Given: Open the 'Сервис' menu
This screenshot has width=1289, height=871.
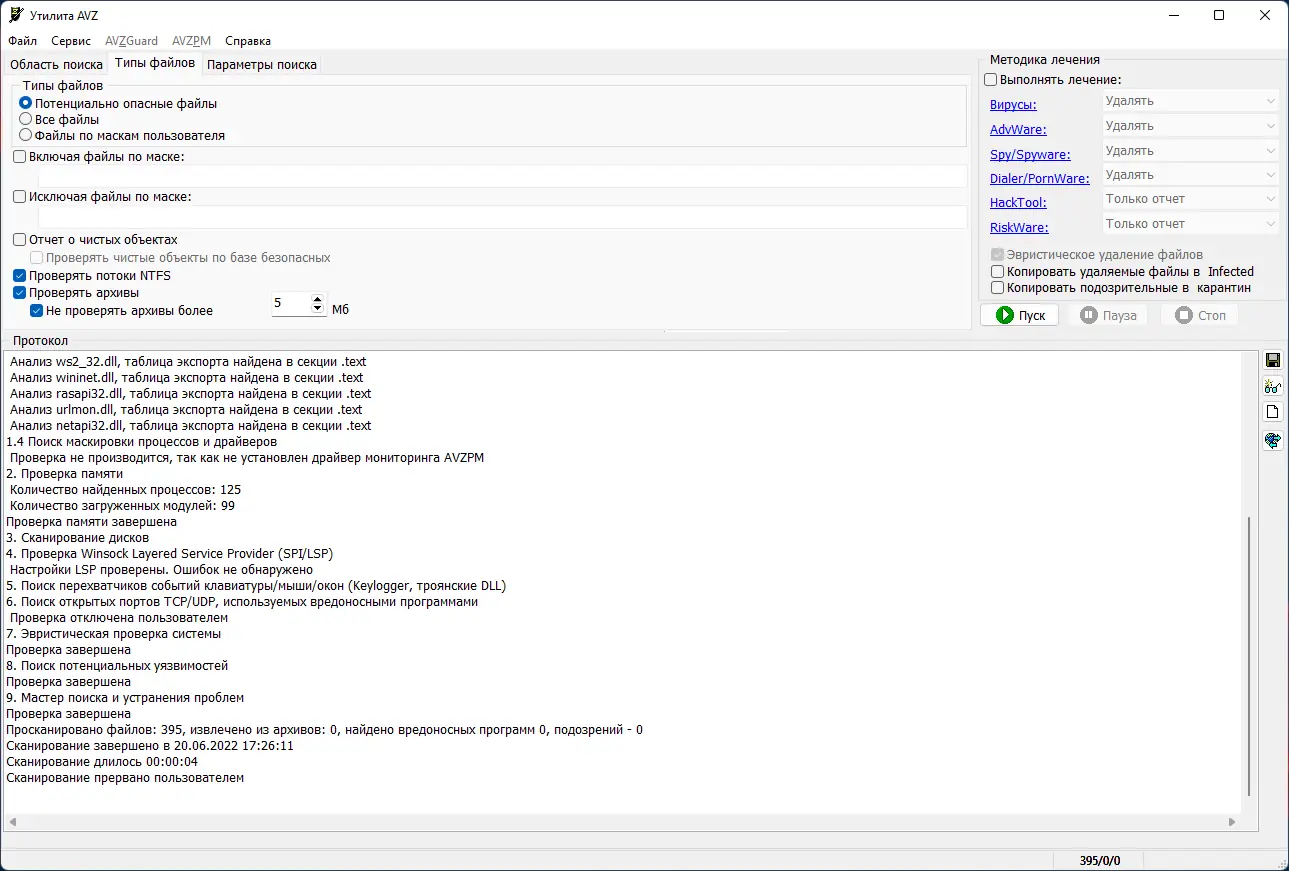Looking at the screenshot, I should (71, 41).
